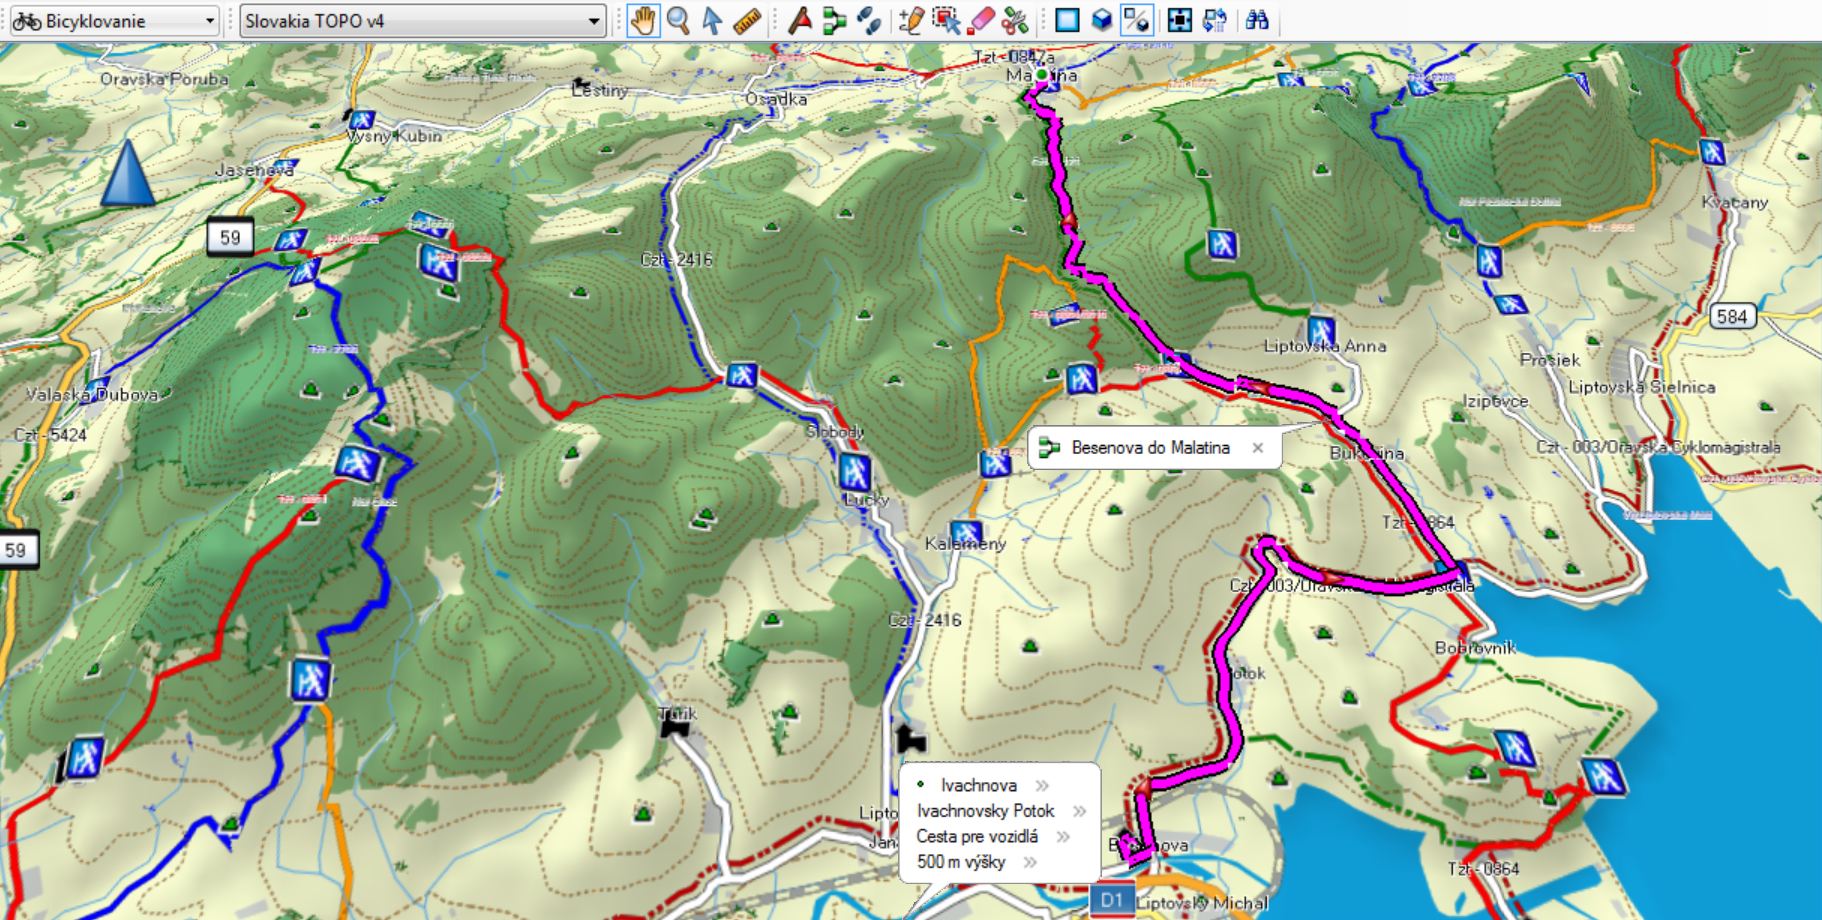The height and width of the screenshot is (920, 1822).
Task: Click the blue north compass arrow
Action: 129,173
